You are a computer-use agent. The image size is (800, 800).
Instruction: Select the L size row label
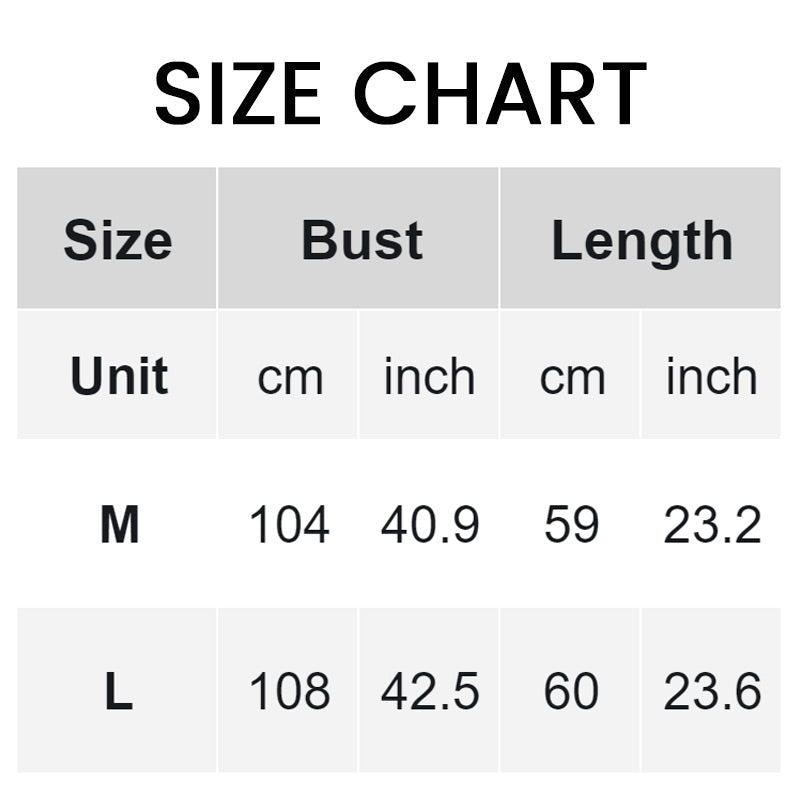[x=118, y=692]
